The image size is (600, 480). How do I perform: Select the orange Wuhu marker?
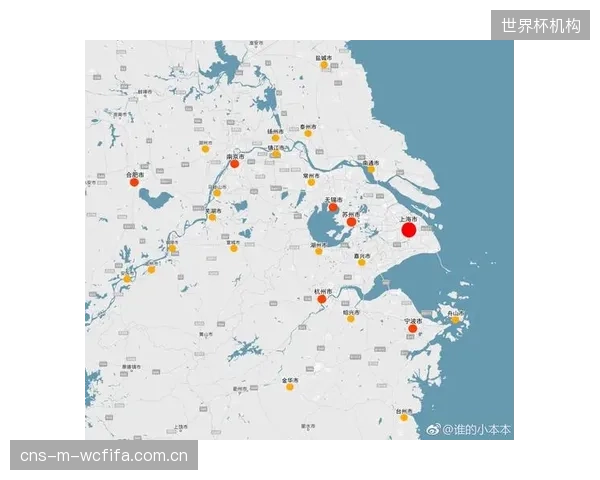pyautogui.click(x=212, y=217)
